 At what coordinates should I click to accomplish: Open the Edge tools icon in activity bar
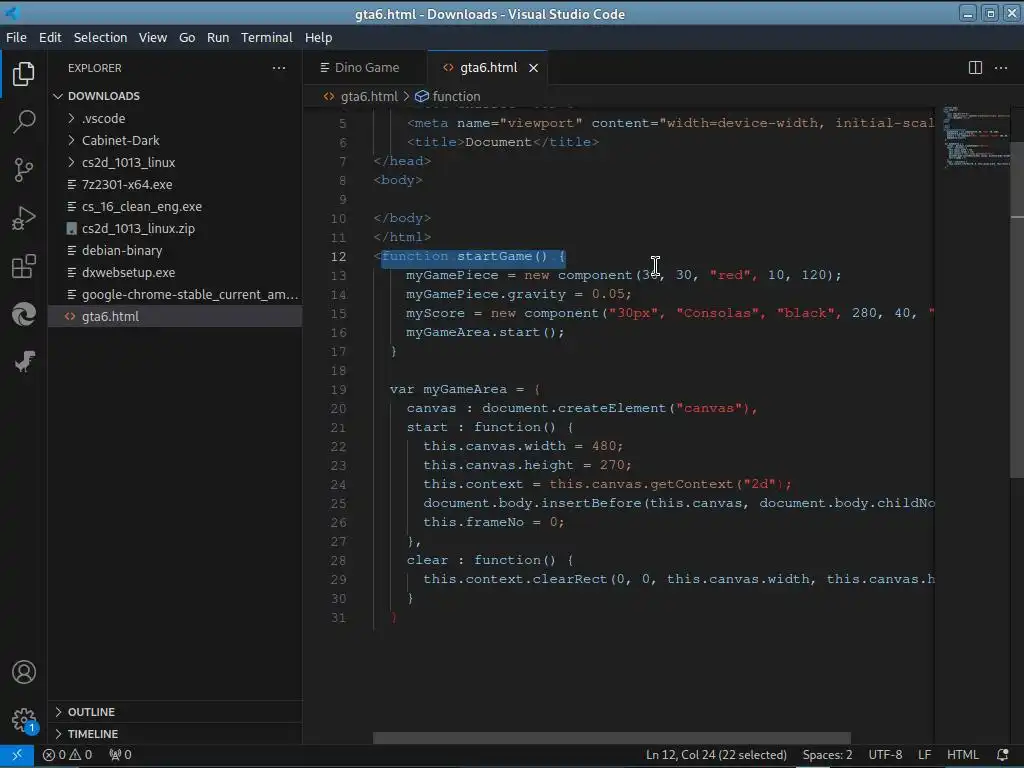24,314
